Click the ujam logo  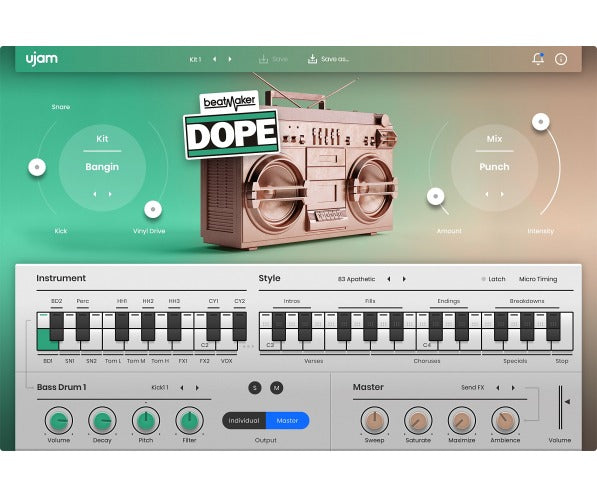click(42, 59)
